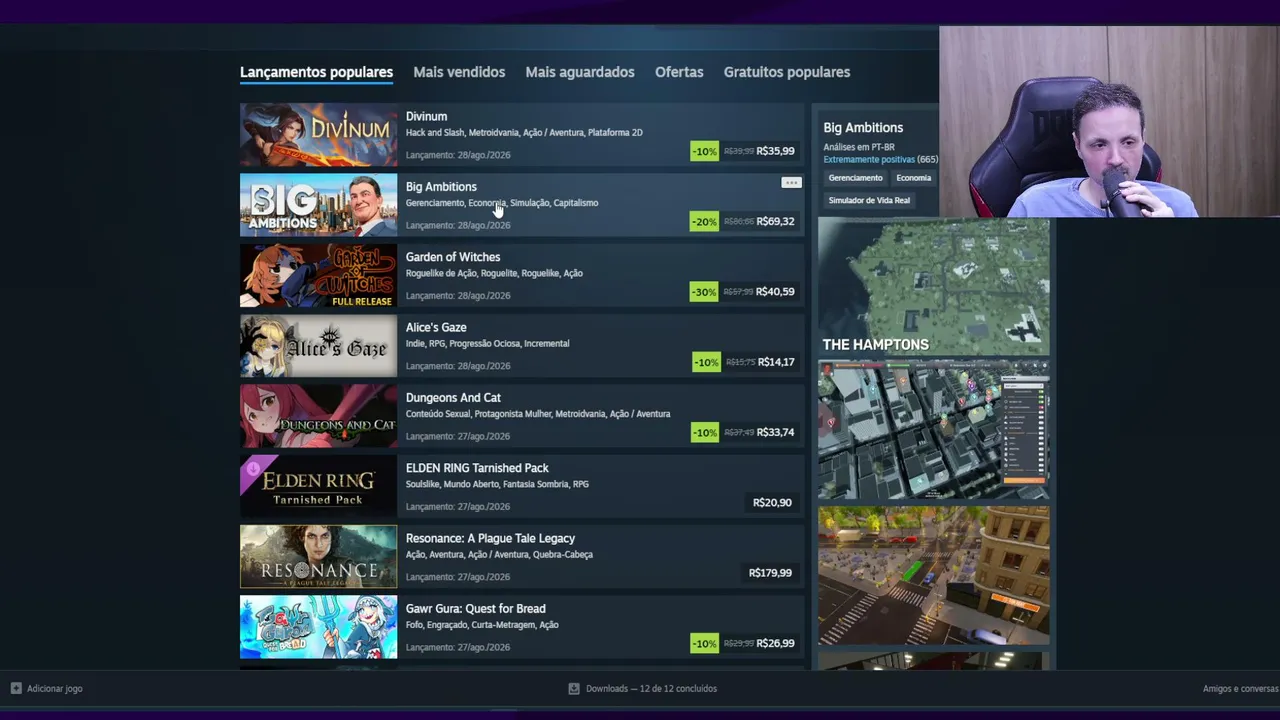
Task: Click the Simulador de Vida Real tag
Action: tap(869, 200)
